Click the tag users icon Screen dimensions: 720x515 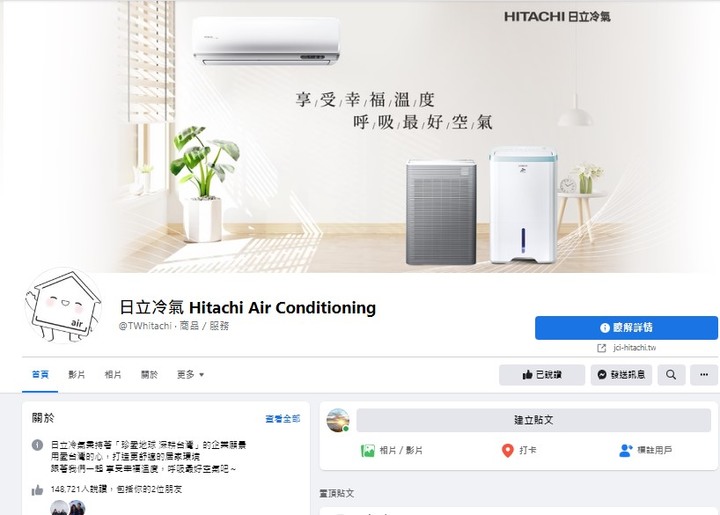point(625,450)
